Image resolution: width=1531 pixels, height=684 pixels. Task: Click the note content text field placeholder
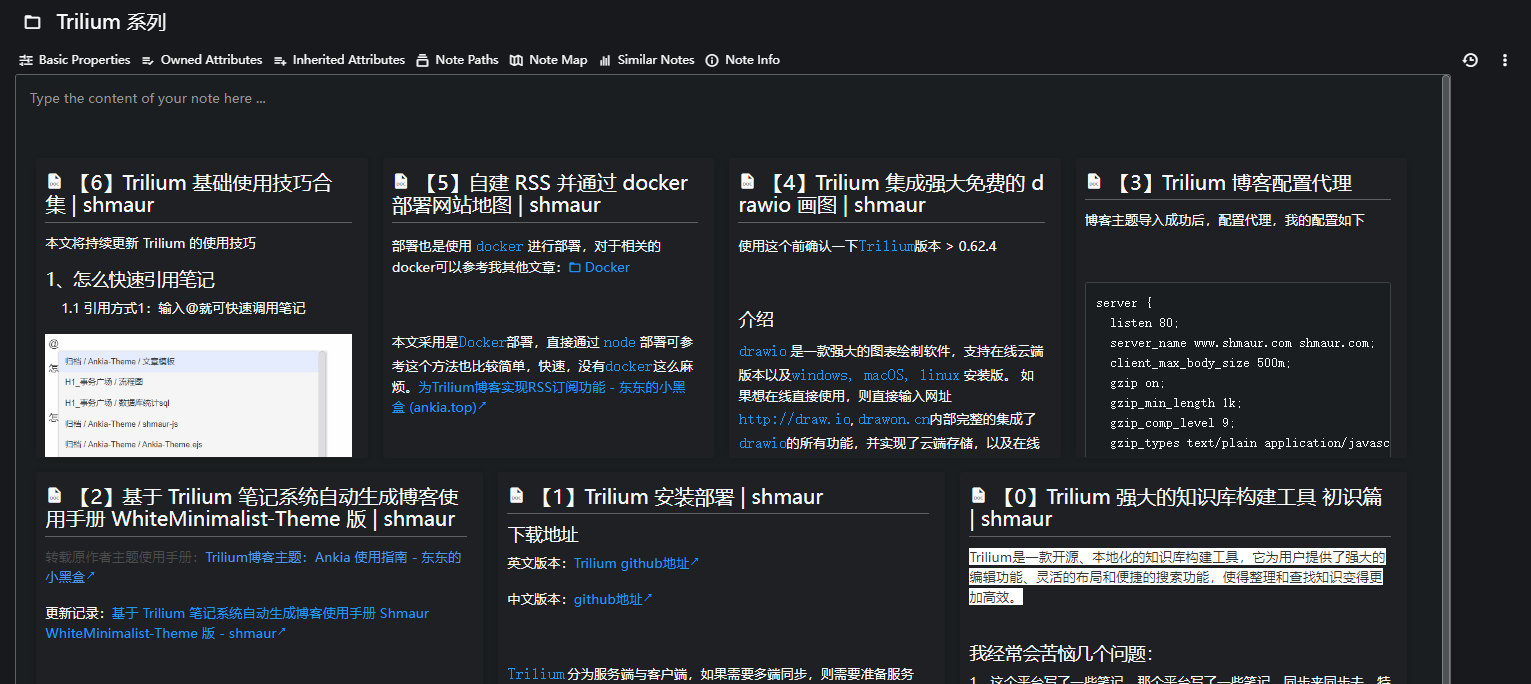click(148, 99)
